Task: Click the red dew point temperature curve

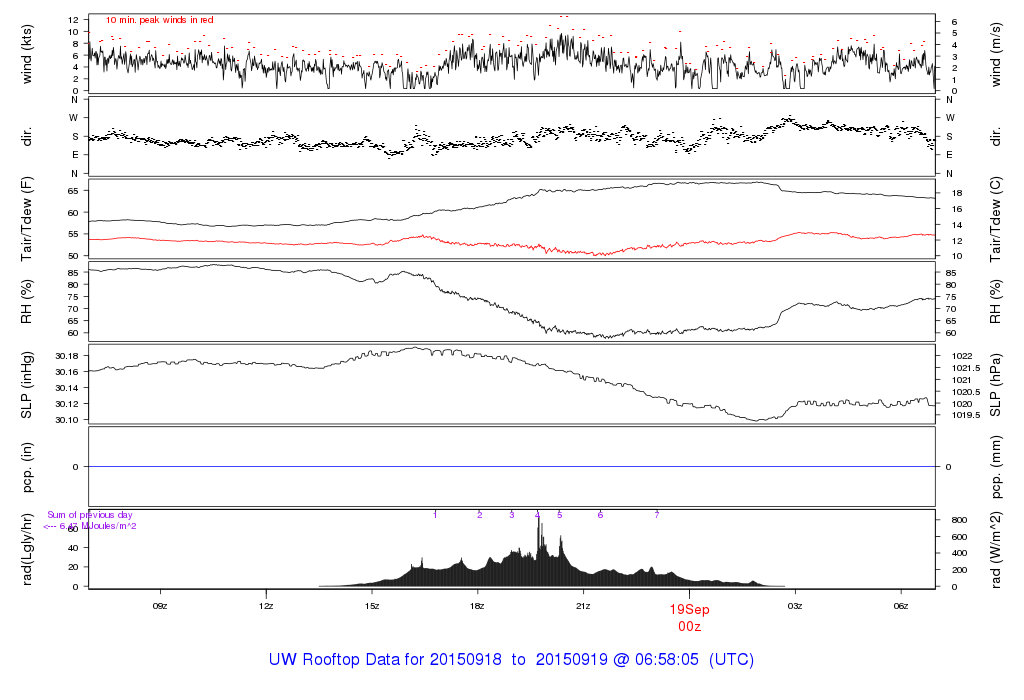Action: (511, 244)
